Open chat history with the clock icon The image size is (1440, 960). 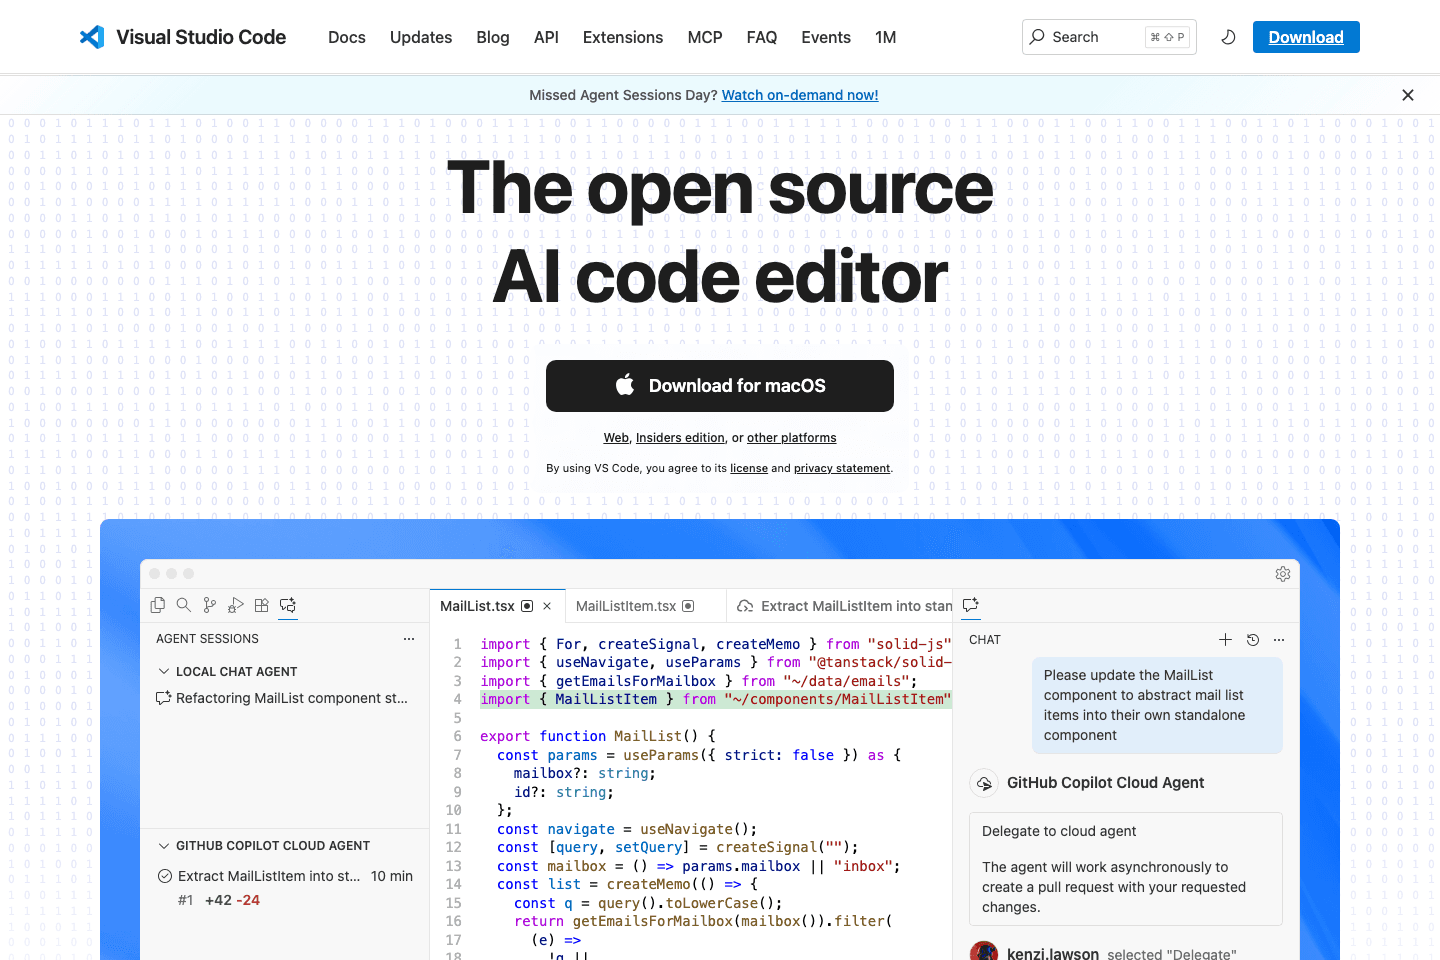(x=1252, y=639)
